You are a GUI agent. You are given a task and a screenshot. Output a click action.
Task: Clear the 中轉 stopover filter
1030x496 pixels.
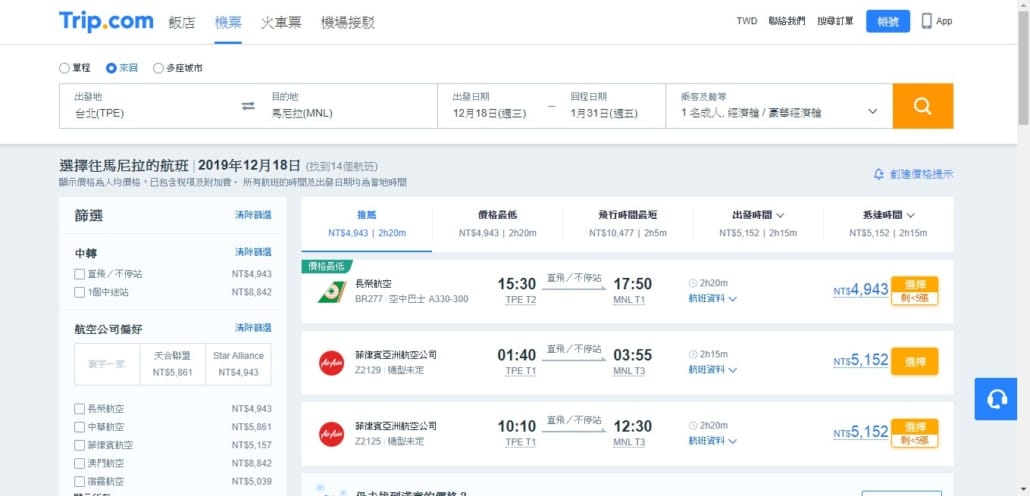254,252
